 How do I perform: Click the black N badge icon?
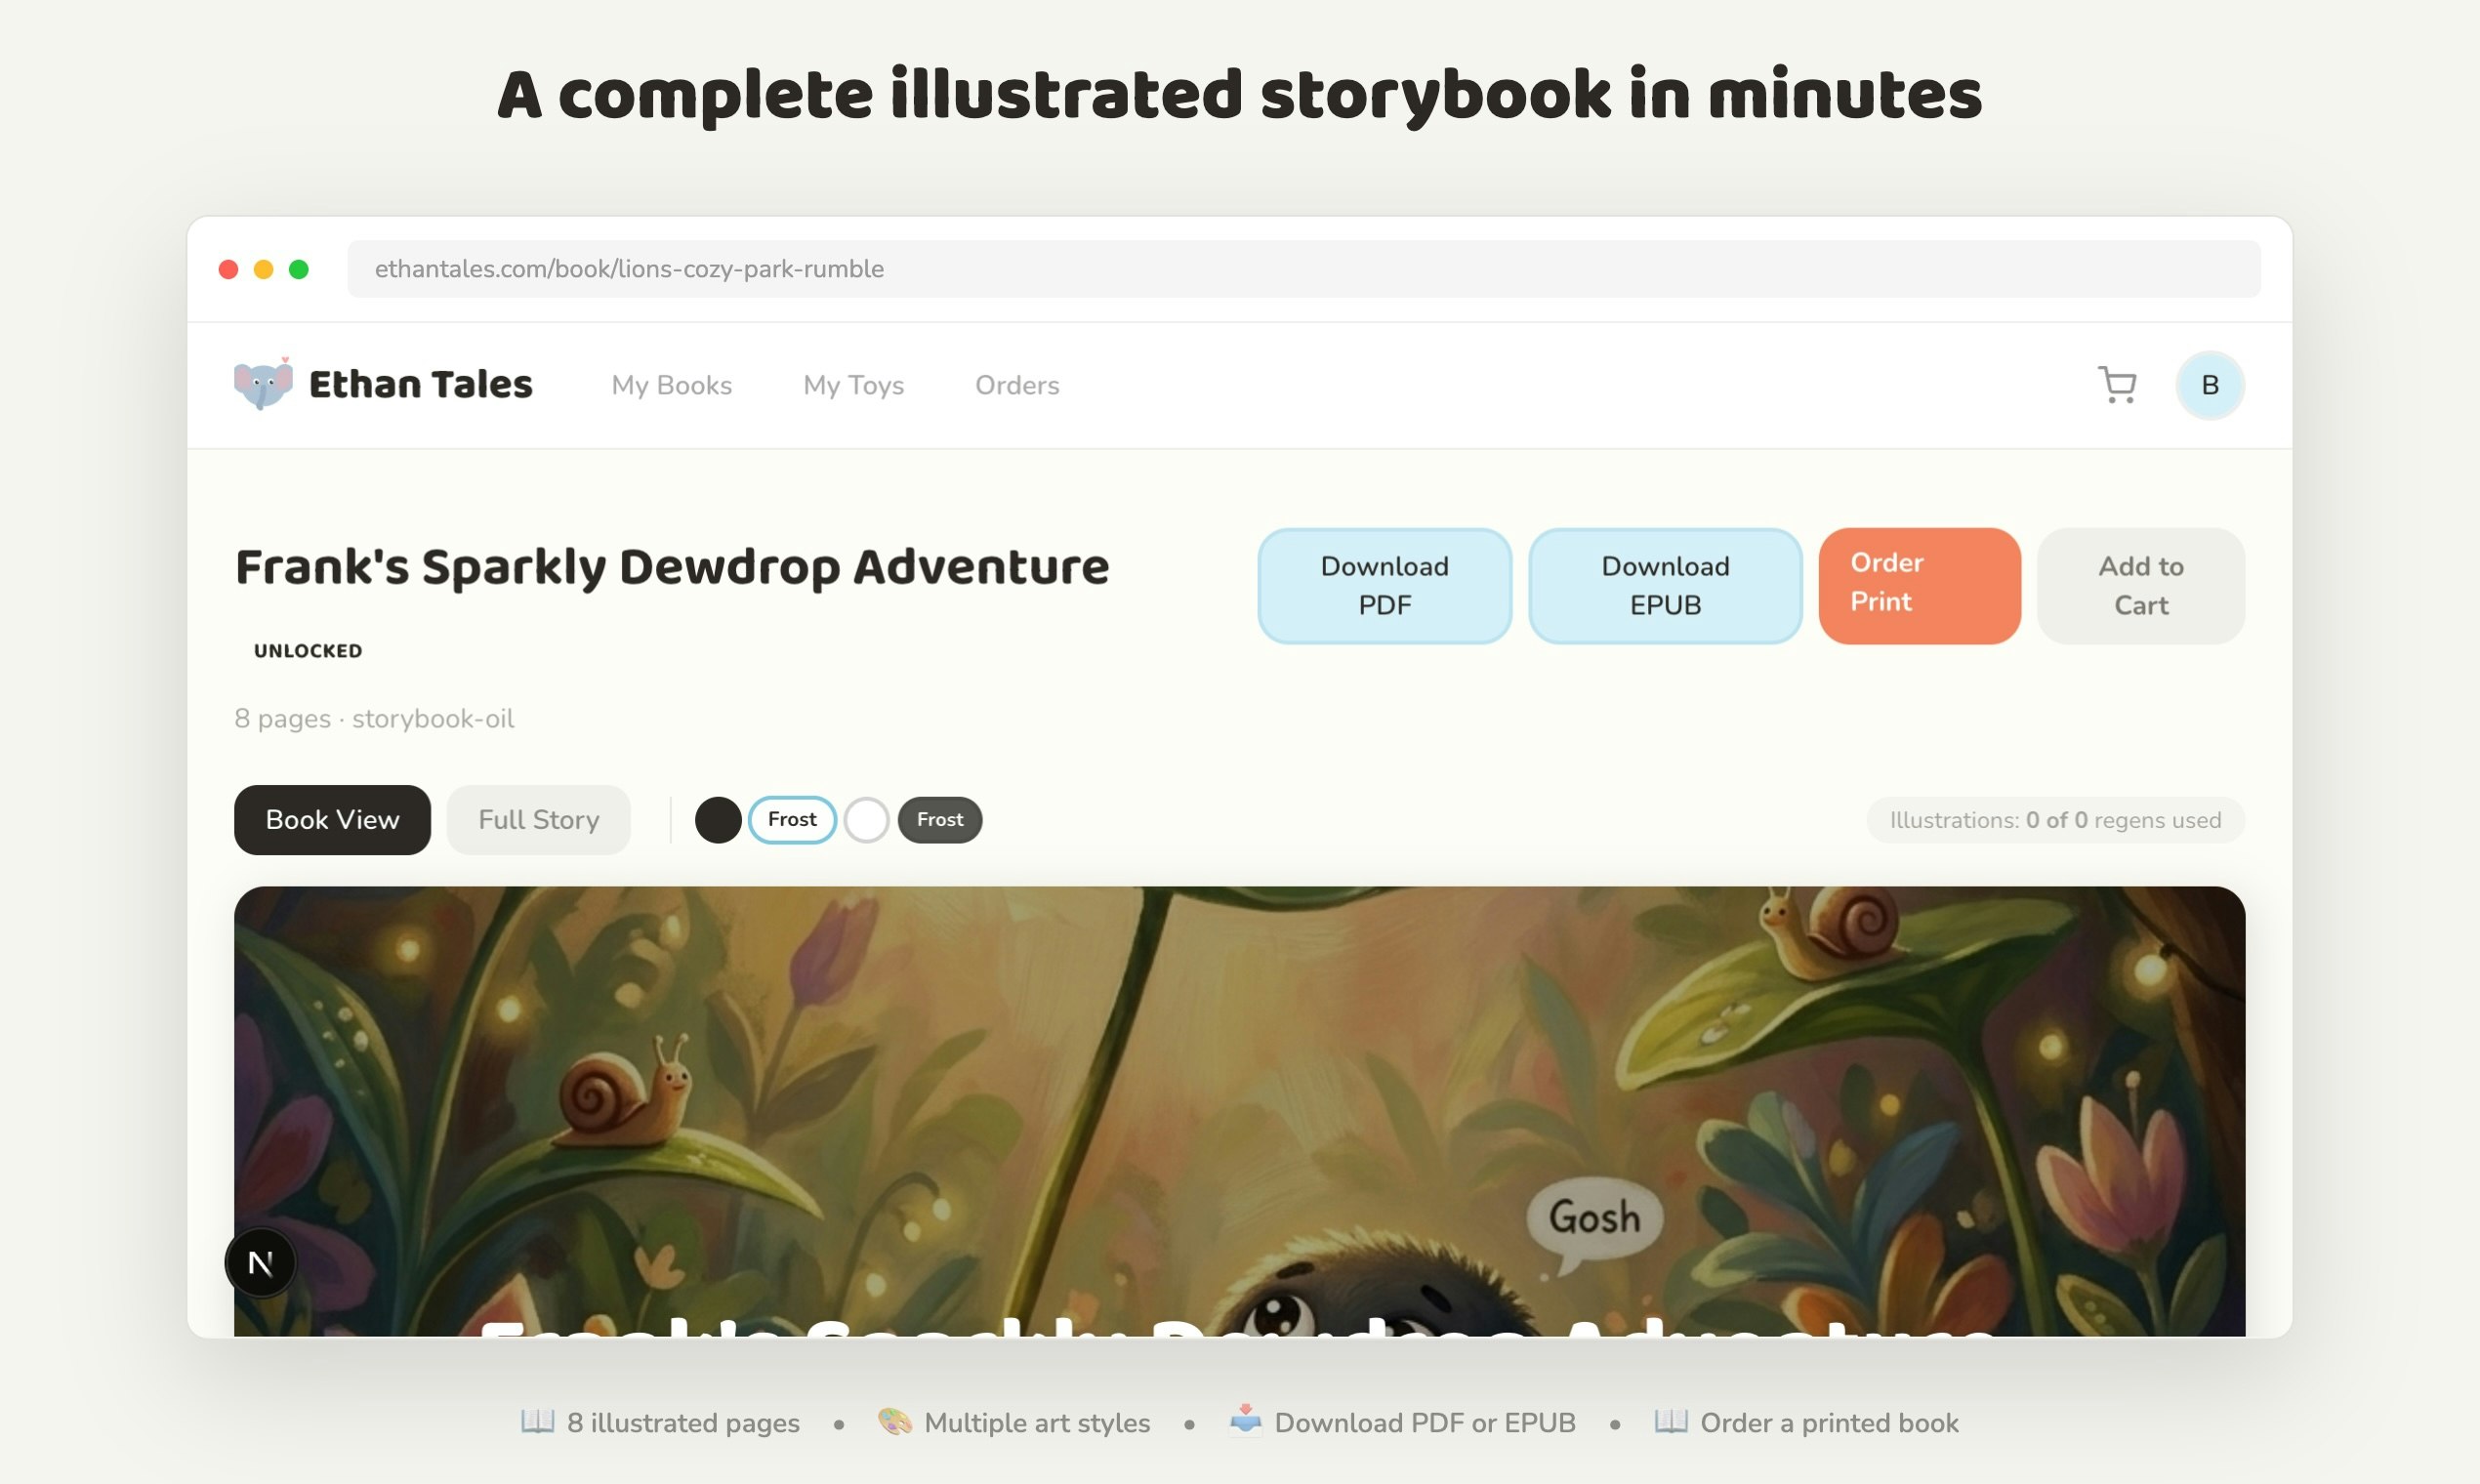(260, 1263)
